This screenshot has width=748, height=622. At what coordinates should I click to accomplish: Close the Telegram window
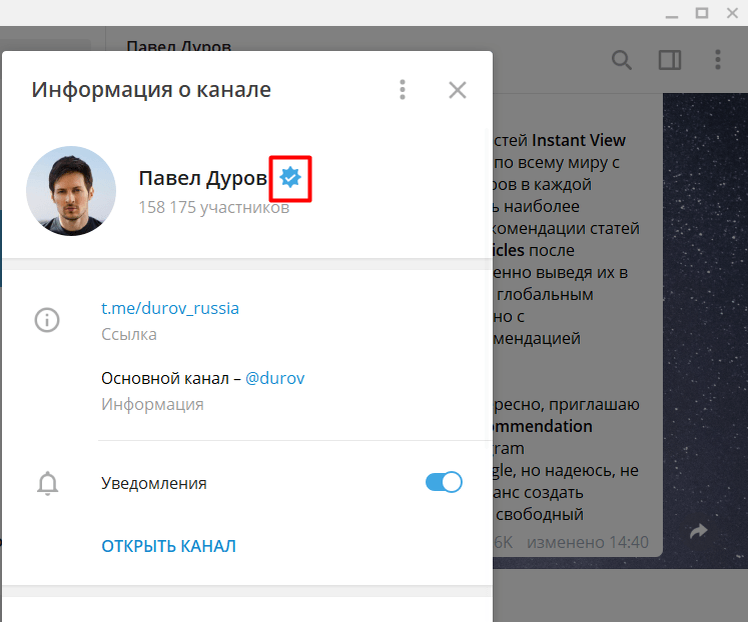[x=732, y=13]
